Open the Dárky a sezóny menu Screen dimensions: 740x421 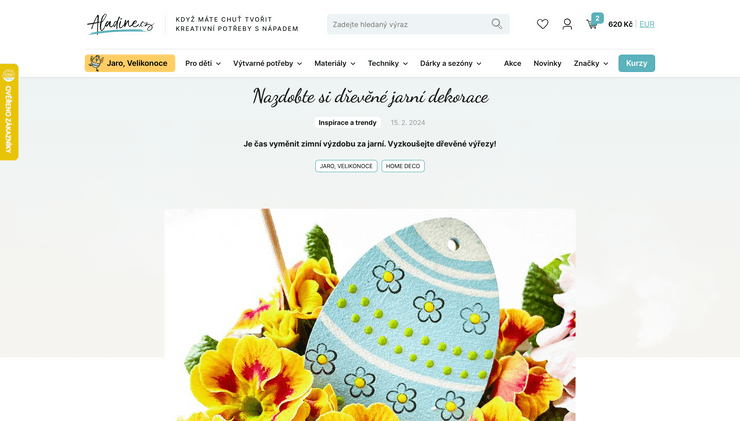(x=451, y=63)
